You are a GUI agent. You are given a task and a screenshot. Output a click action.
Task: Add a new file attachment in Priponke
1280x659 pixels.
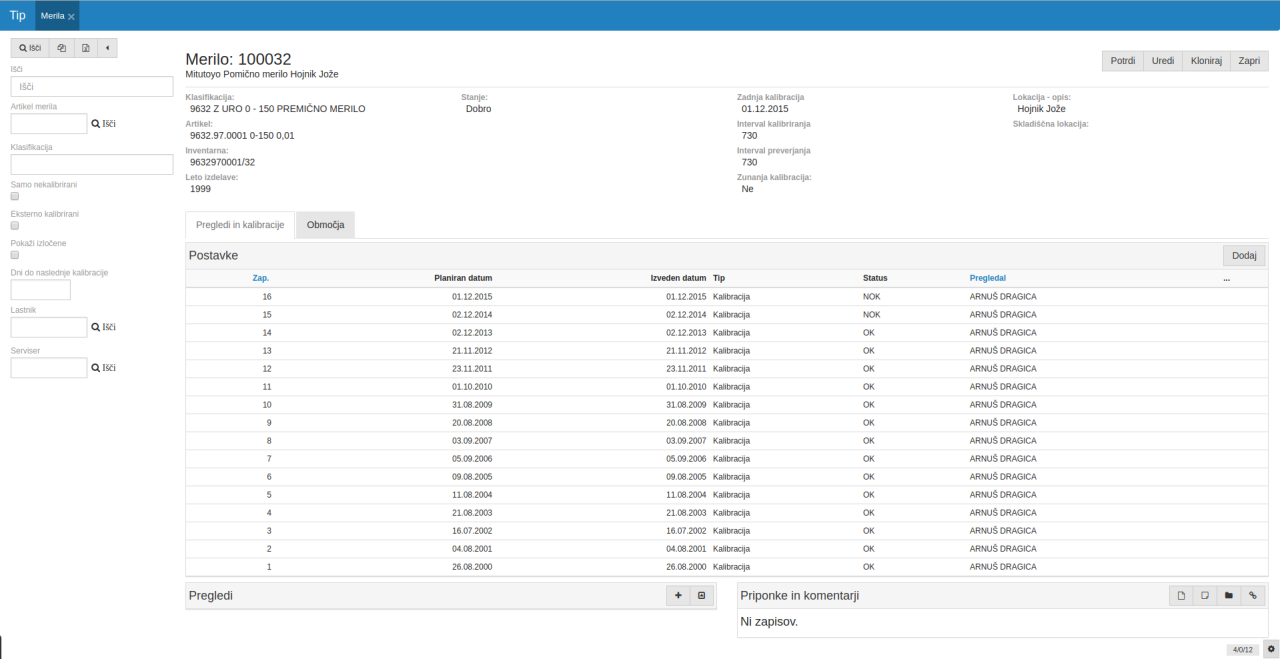click(1181, 596)
